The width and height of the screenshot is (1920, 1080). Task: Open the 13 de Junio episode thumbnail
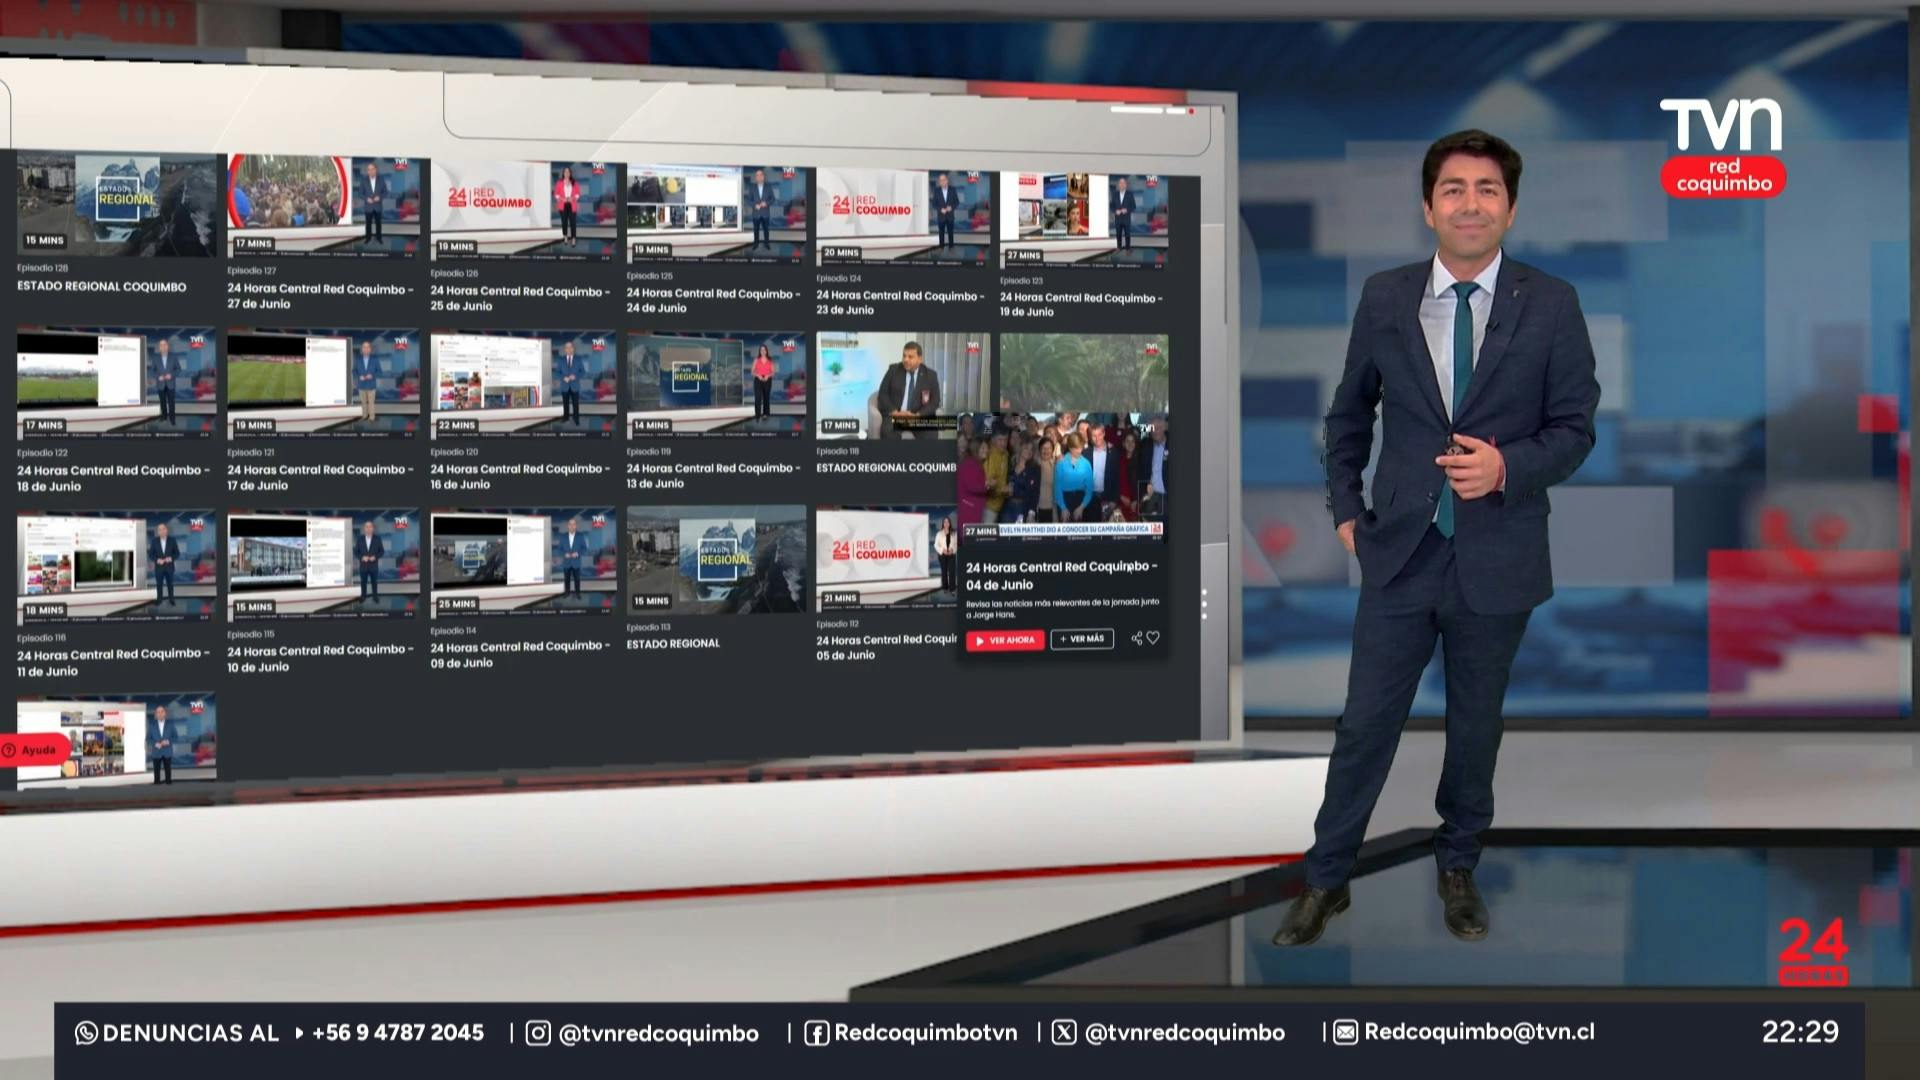[x=716, y=385]
